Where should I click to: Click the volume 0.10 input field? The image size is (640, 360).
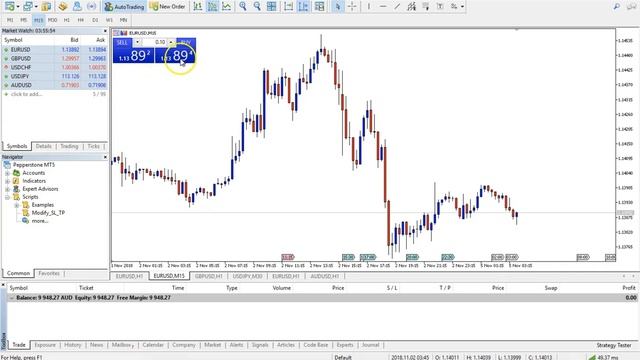coord(154,42)
